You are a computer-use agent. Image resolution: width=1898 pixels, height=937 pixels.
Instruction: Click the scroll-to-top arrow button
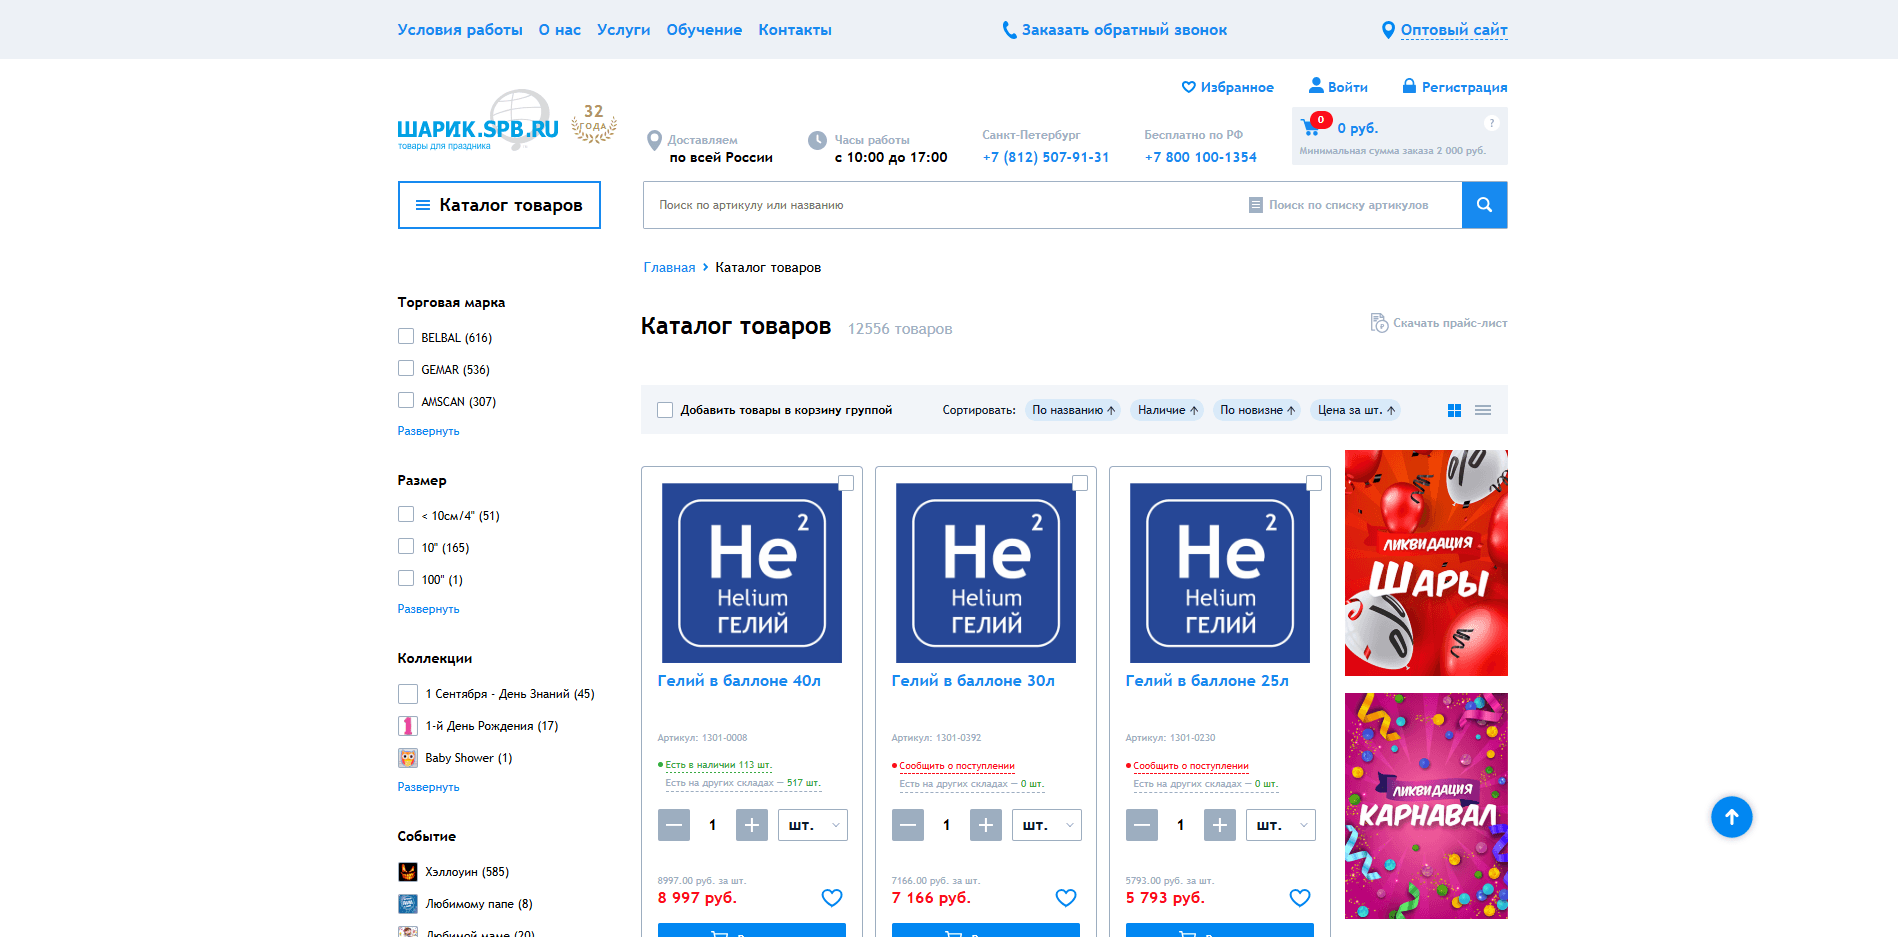coord(1732,817)
